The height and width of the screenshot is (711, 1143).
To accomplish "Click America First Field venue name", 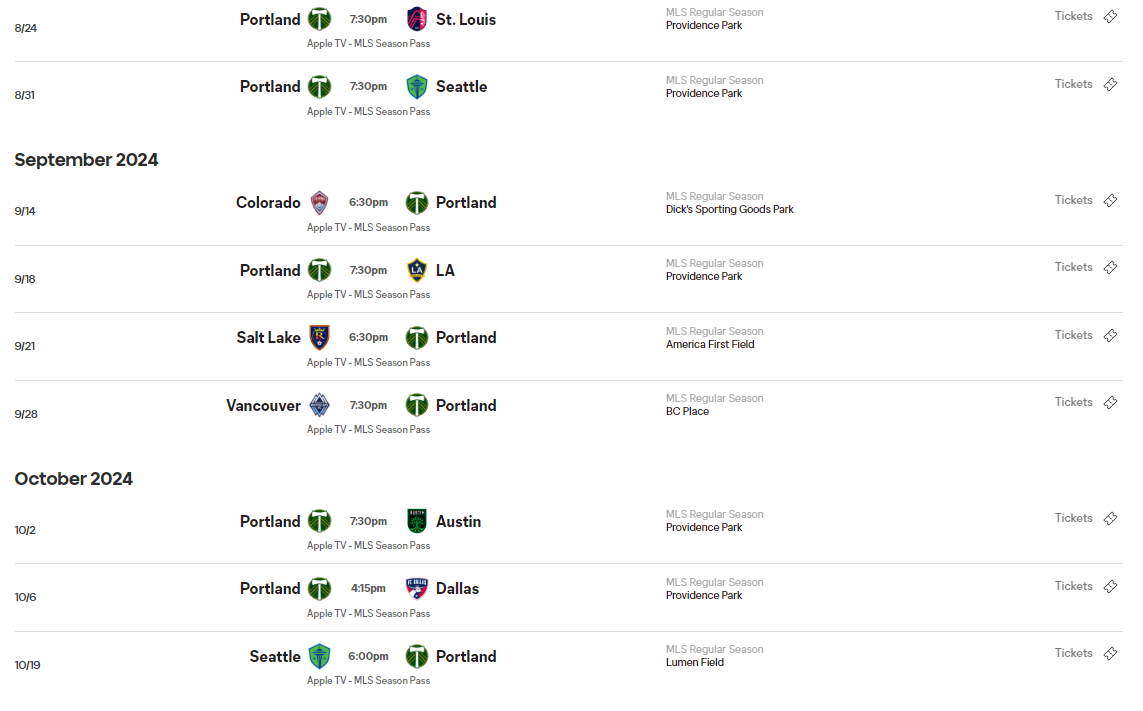I will pyautogui.click(x=710, y=345).
